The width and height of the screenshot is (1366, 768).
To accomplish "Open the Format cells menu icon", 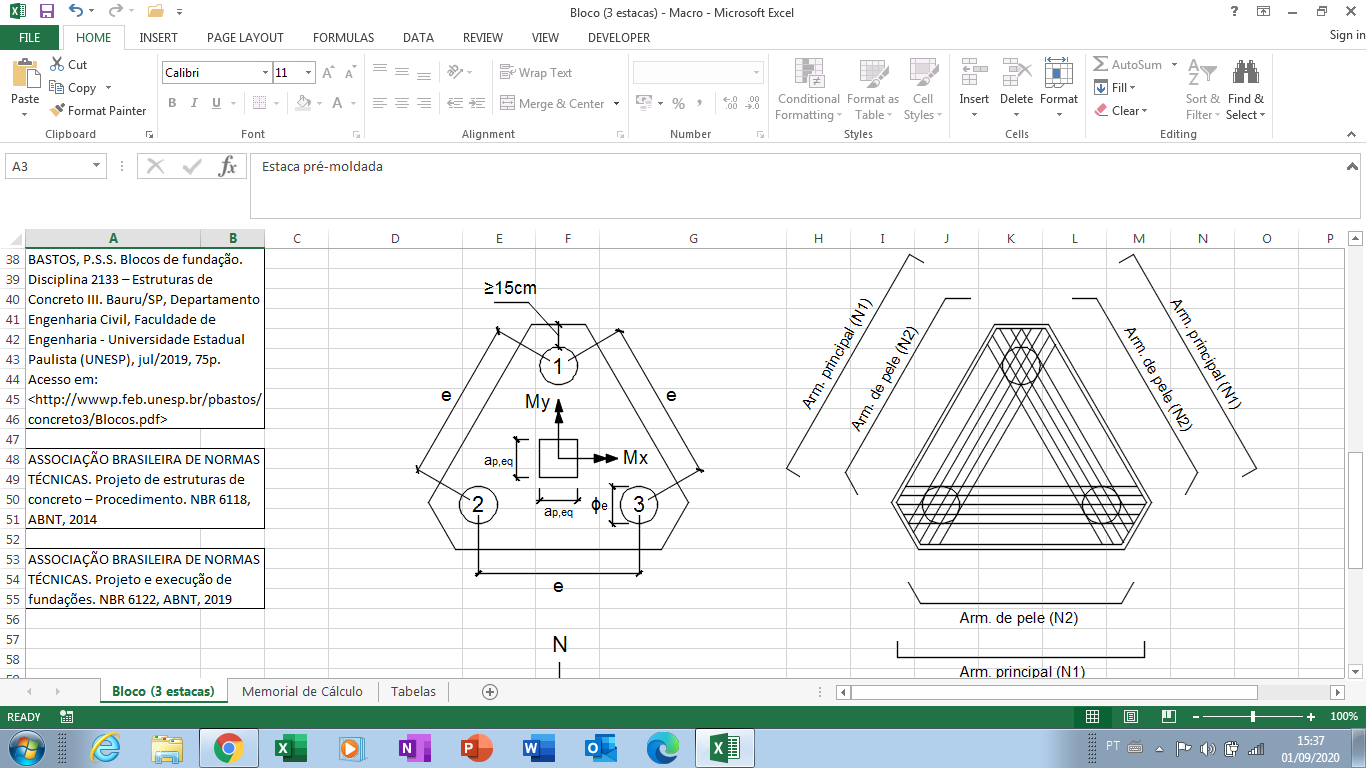I will (1058, 74).
